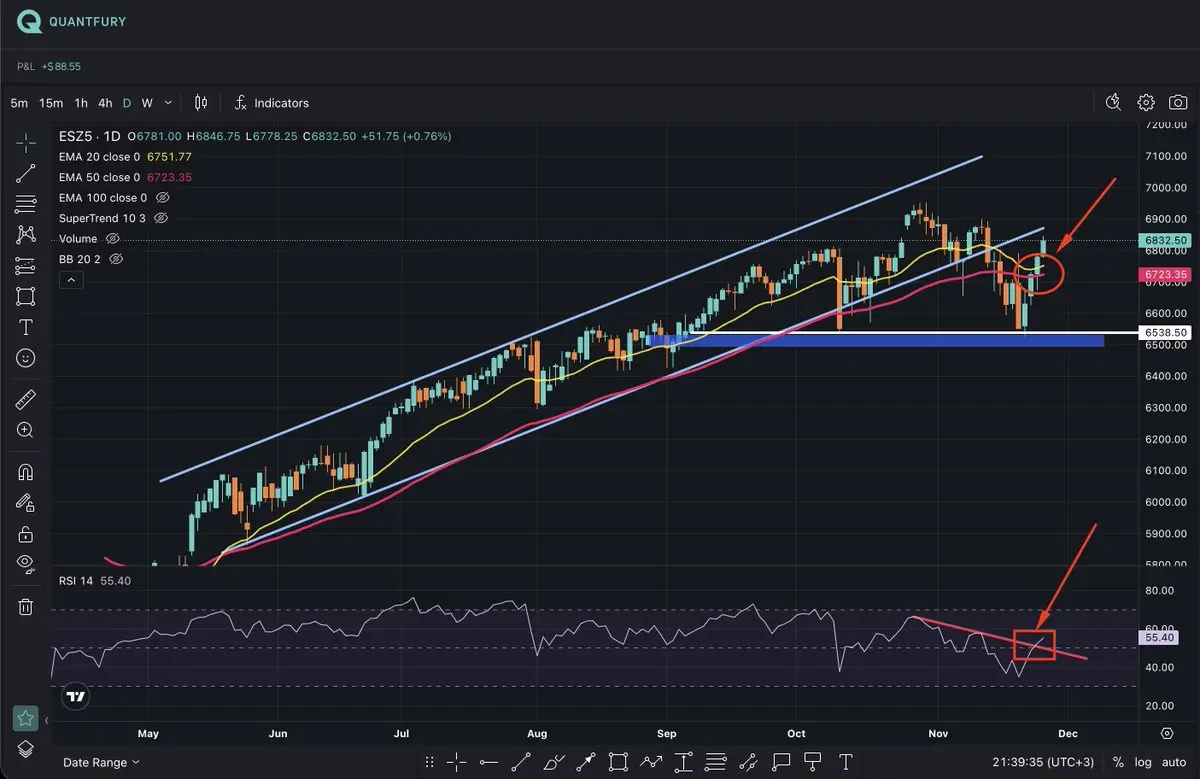Select rectangle tool in bottom favorites bar
1200x779 pixels.
point(618,761)
